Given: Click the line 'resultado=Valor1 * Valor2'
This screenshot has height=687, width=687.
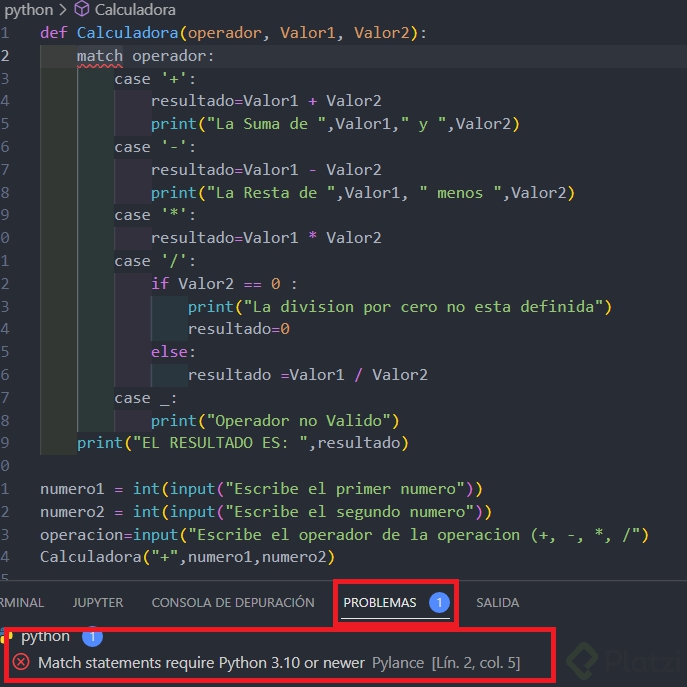Looking at the screenshot, I should click(266, 238).
